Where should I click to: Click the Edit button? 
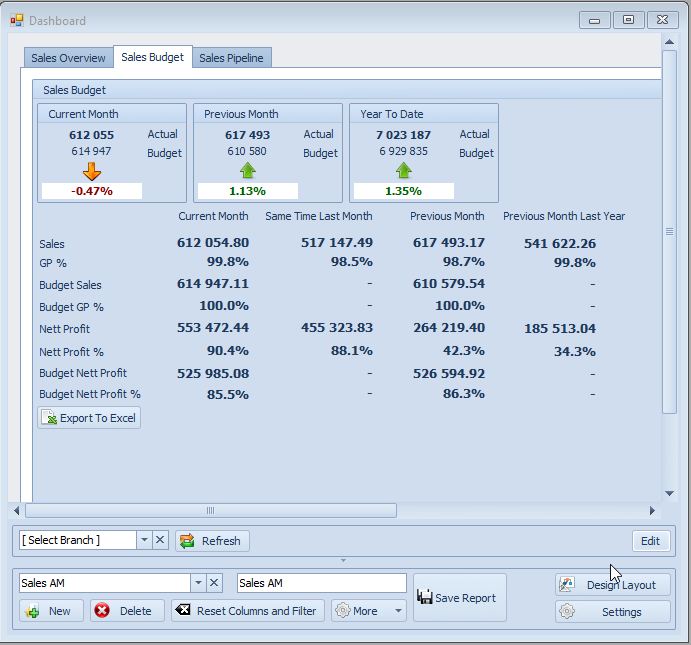coord(651,541)
